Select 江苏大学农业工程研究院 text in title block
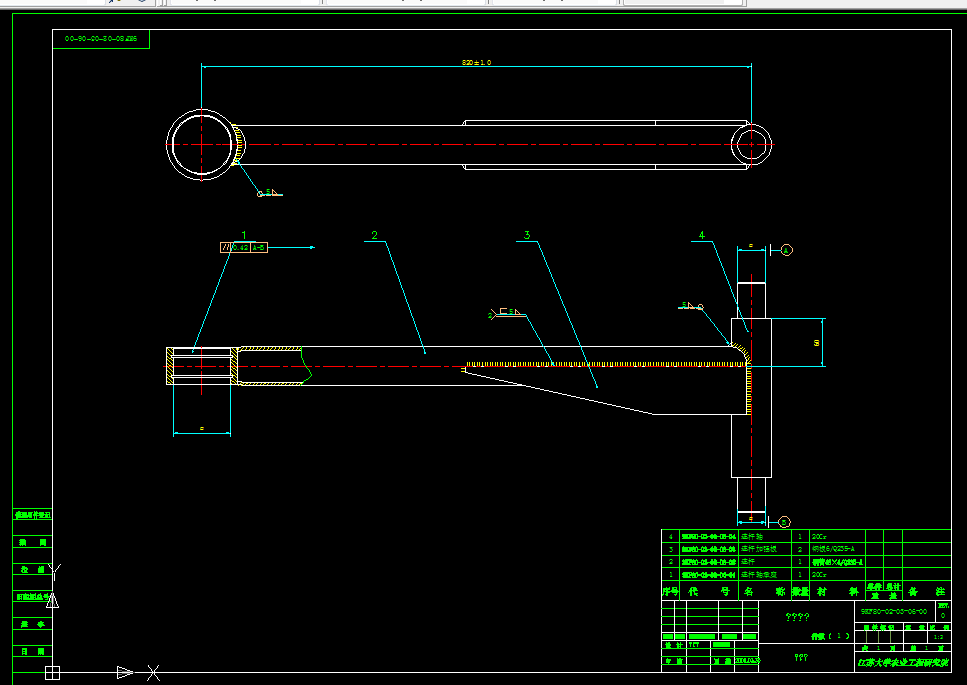 pyautogui.click(x=903, y=663)
